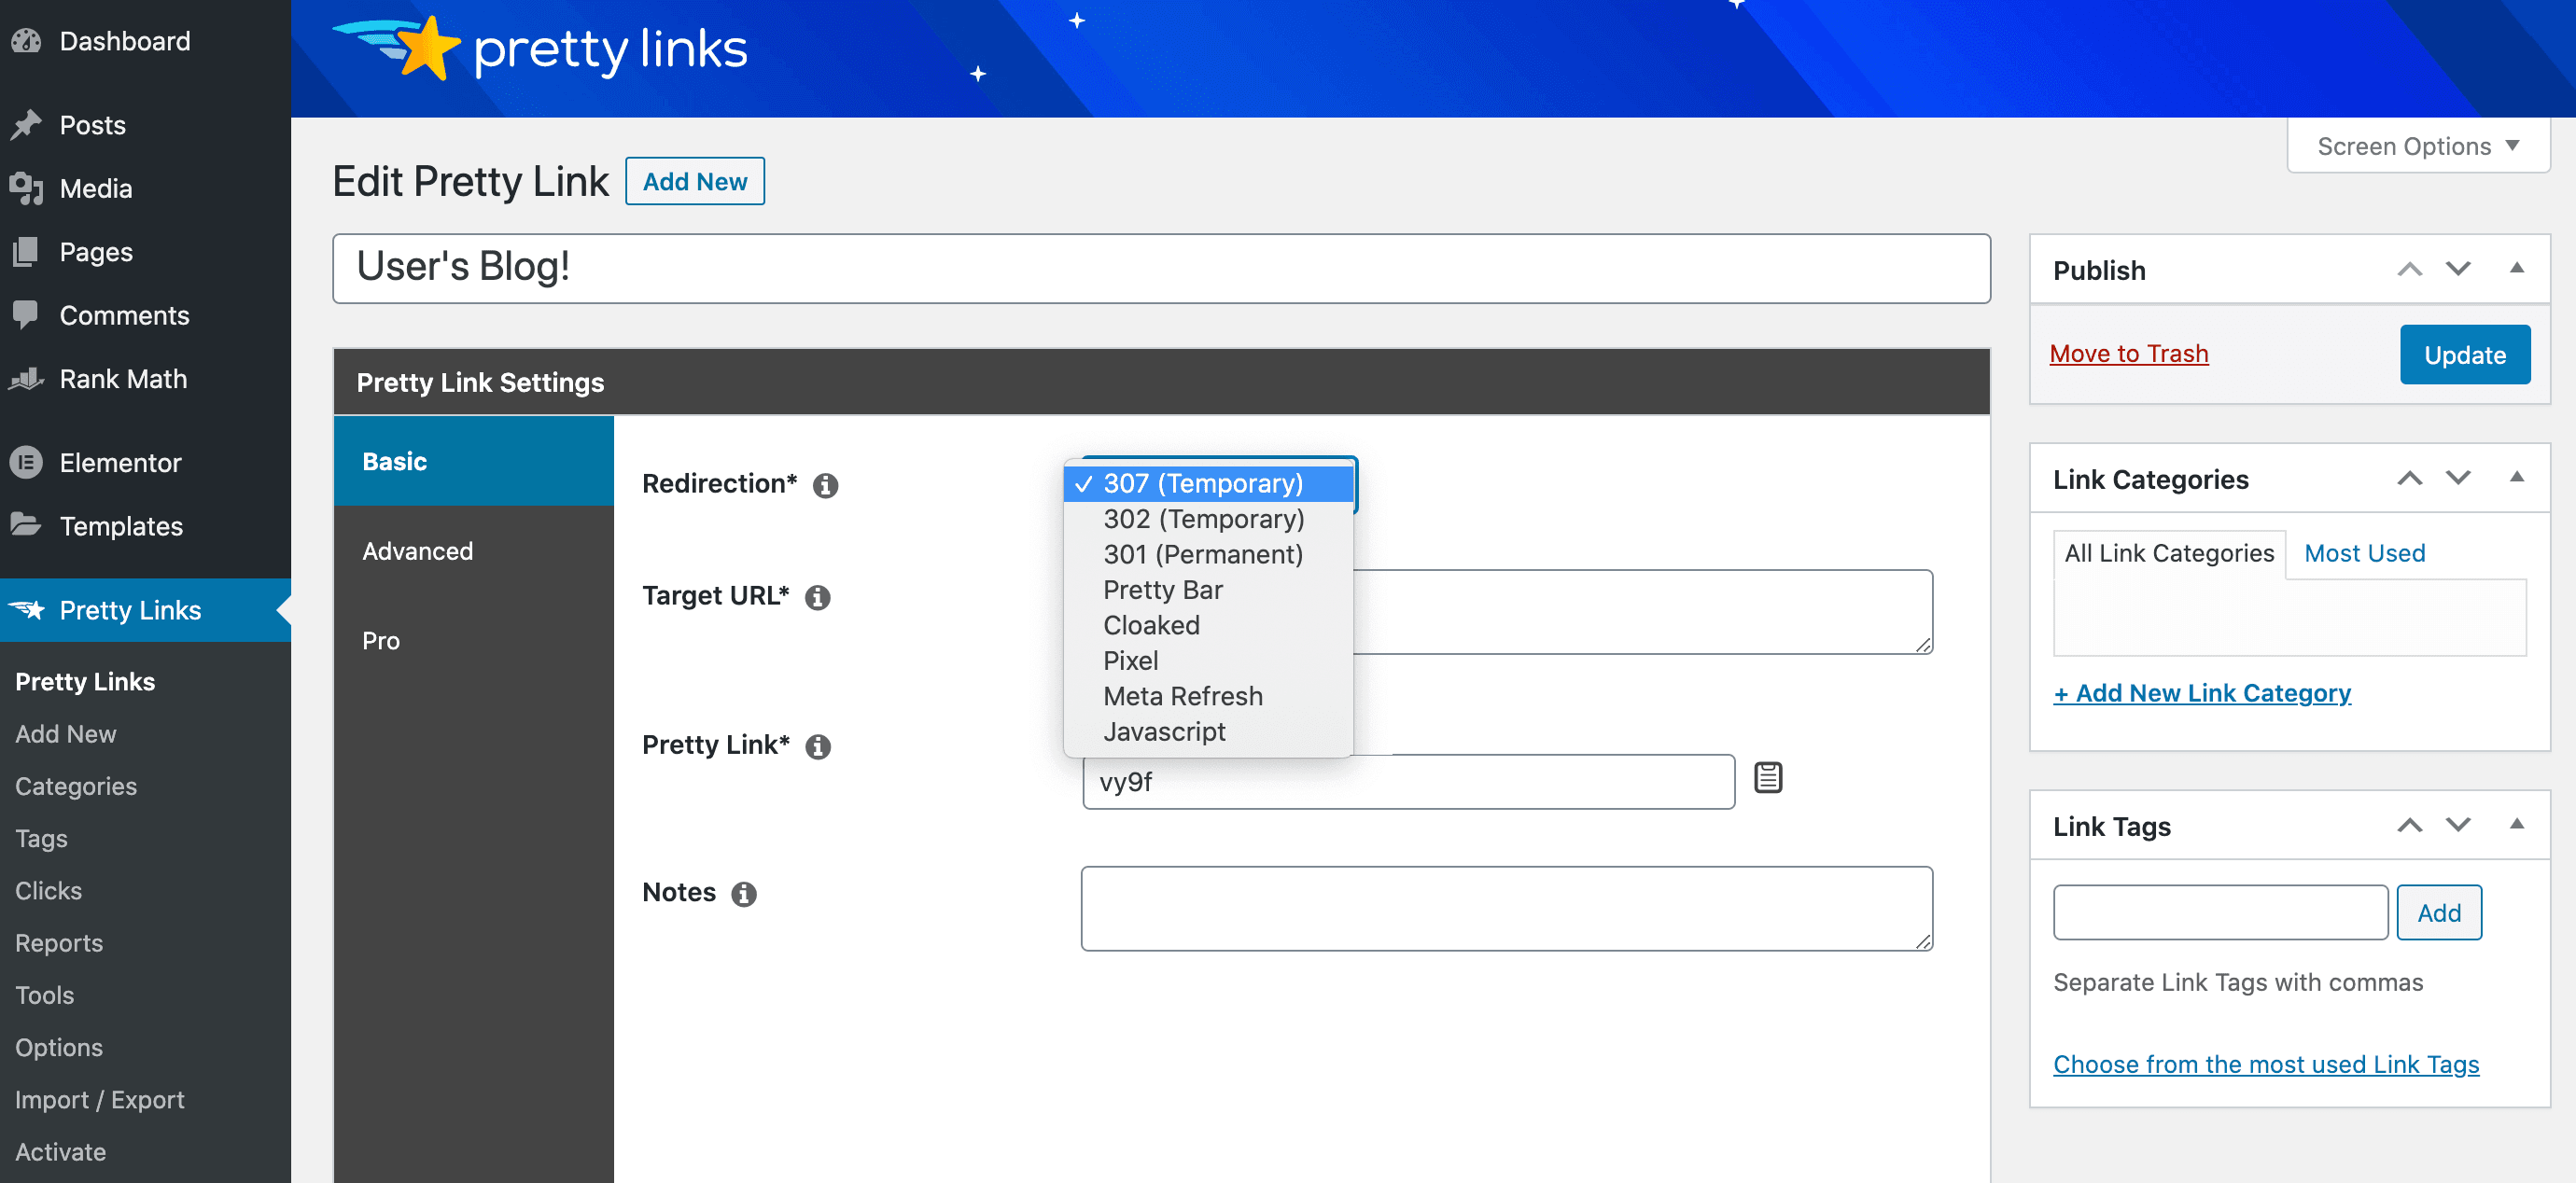Viewport: 2576px width, 1183px height.
Task: Click the Redirection info icon
Action: click(825, 485)
